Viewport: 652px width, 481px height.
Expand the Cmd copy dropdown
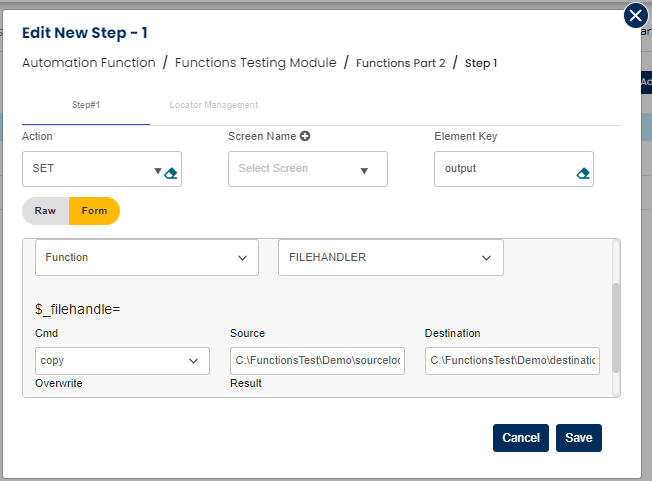[121, 360]
